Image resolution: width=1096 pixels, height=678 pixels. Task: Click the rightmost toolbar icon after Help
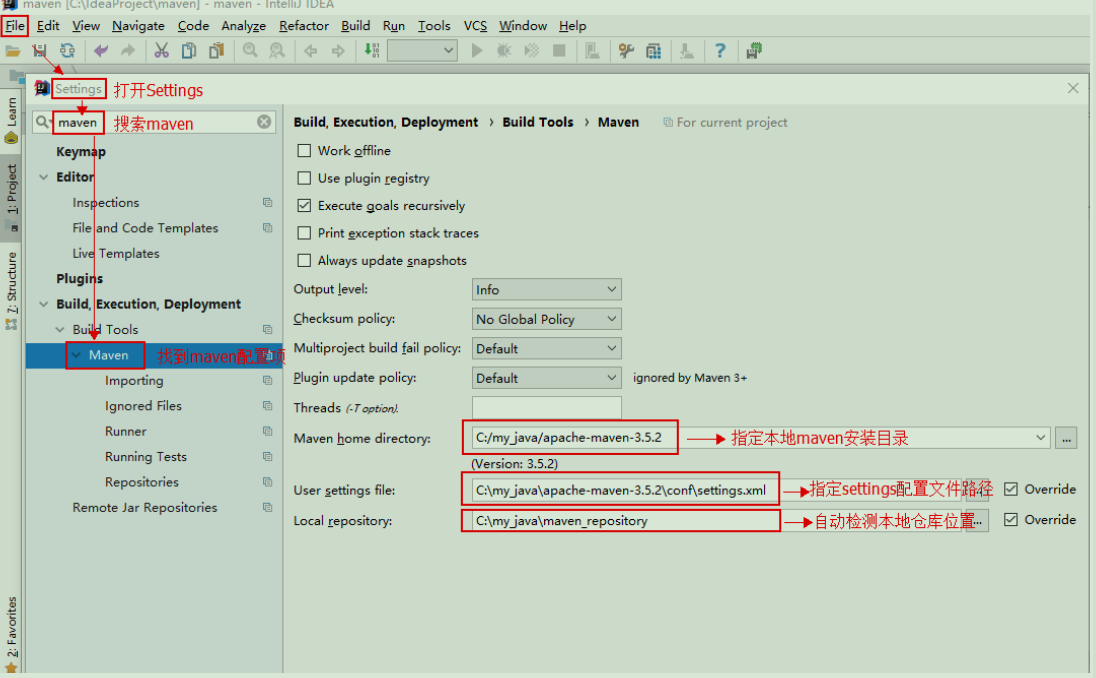point(754,51)
